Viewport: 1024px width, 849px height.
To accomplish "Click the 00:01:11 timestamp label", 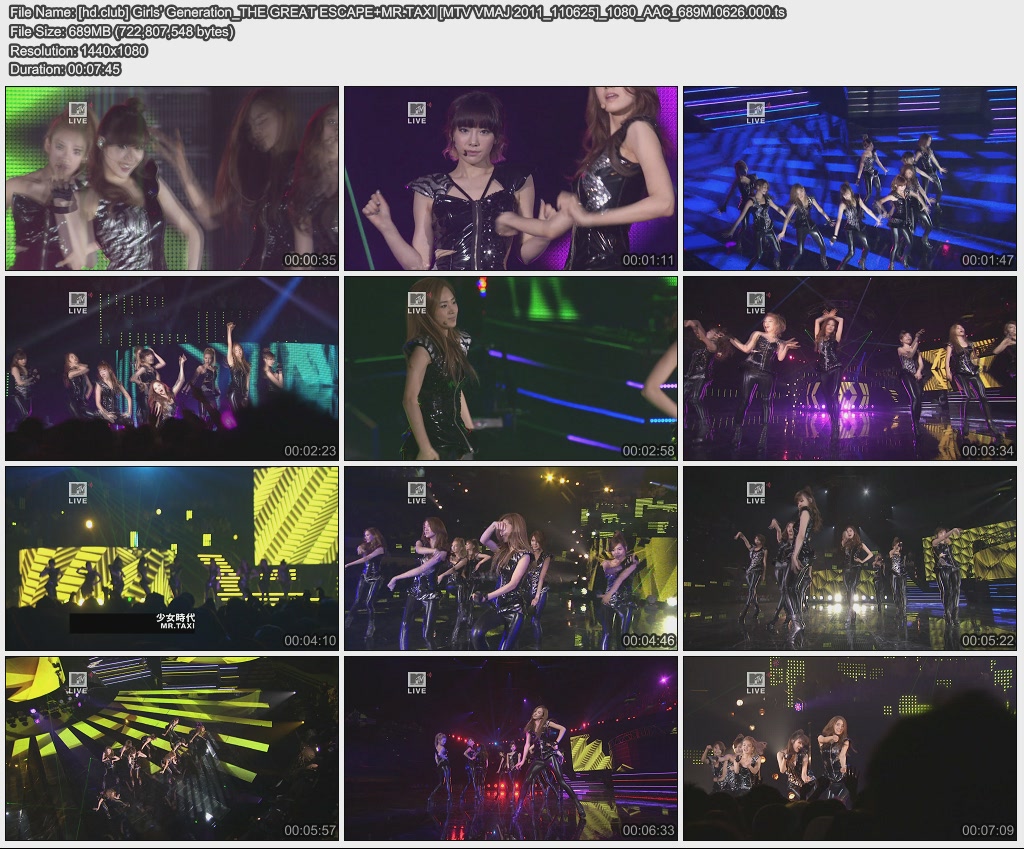I will click(648, 260).
